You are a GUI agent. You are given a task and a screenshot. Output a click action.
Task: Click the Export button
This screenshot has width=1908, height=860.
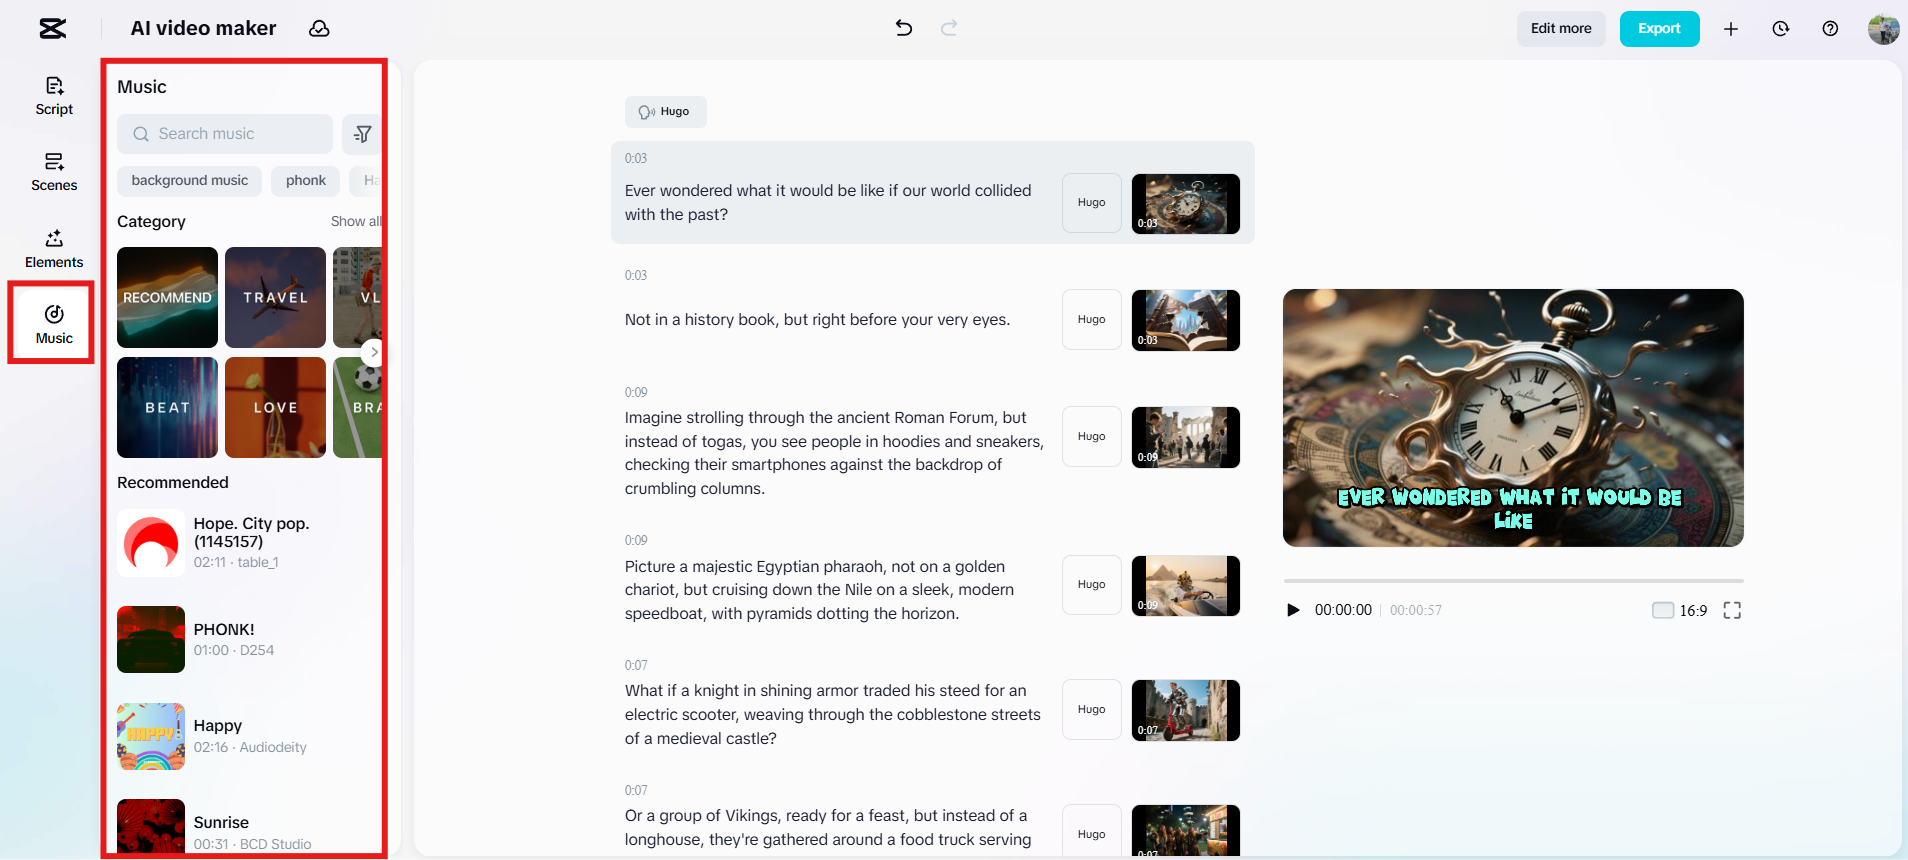(1659, 29)
